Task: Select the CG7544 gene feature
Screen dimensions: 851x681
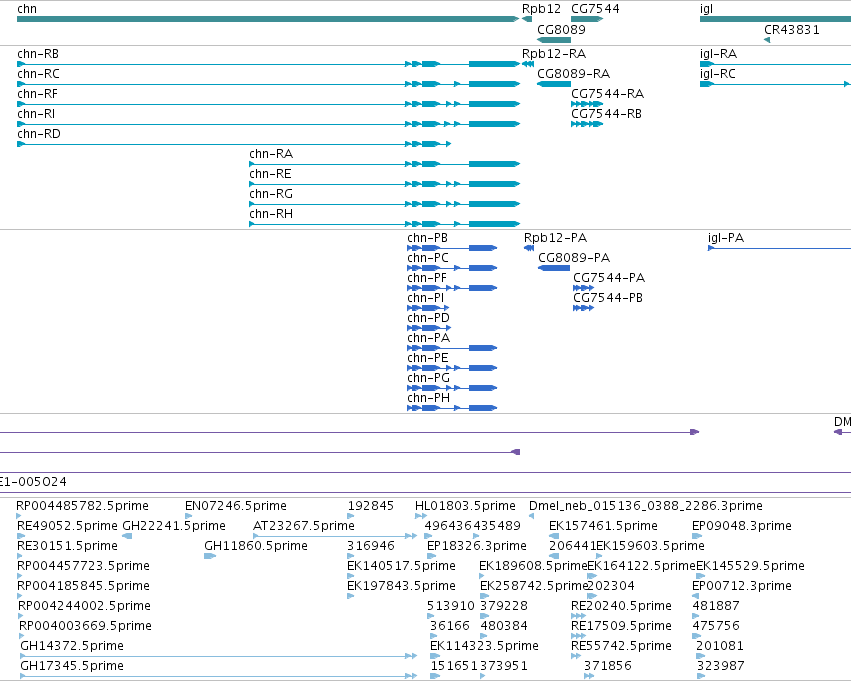Action: (x=587, y=19)
